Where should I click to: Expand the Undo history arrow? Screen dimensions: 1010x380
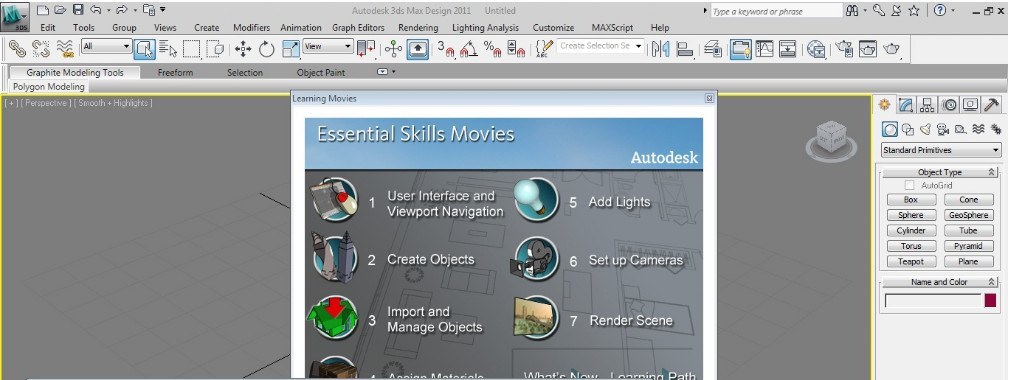(108, 10)
